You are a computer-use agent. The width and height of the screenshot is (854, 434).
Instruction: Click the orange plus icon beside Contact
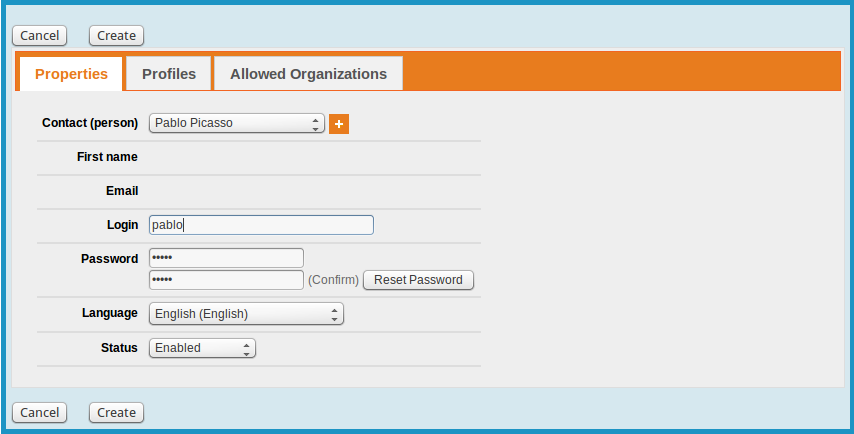pyautogui.click(x=339, y=124)
